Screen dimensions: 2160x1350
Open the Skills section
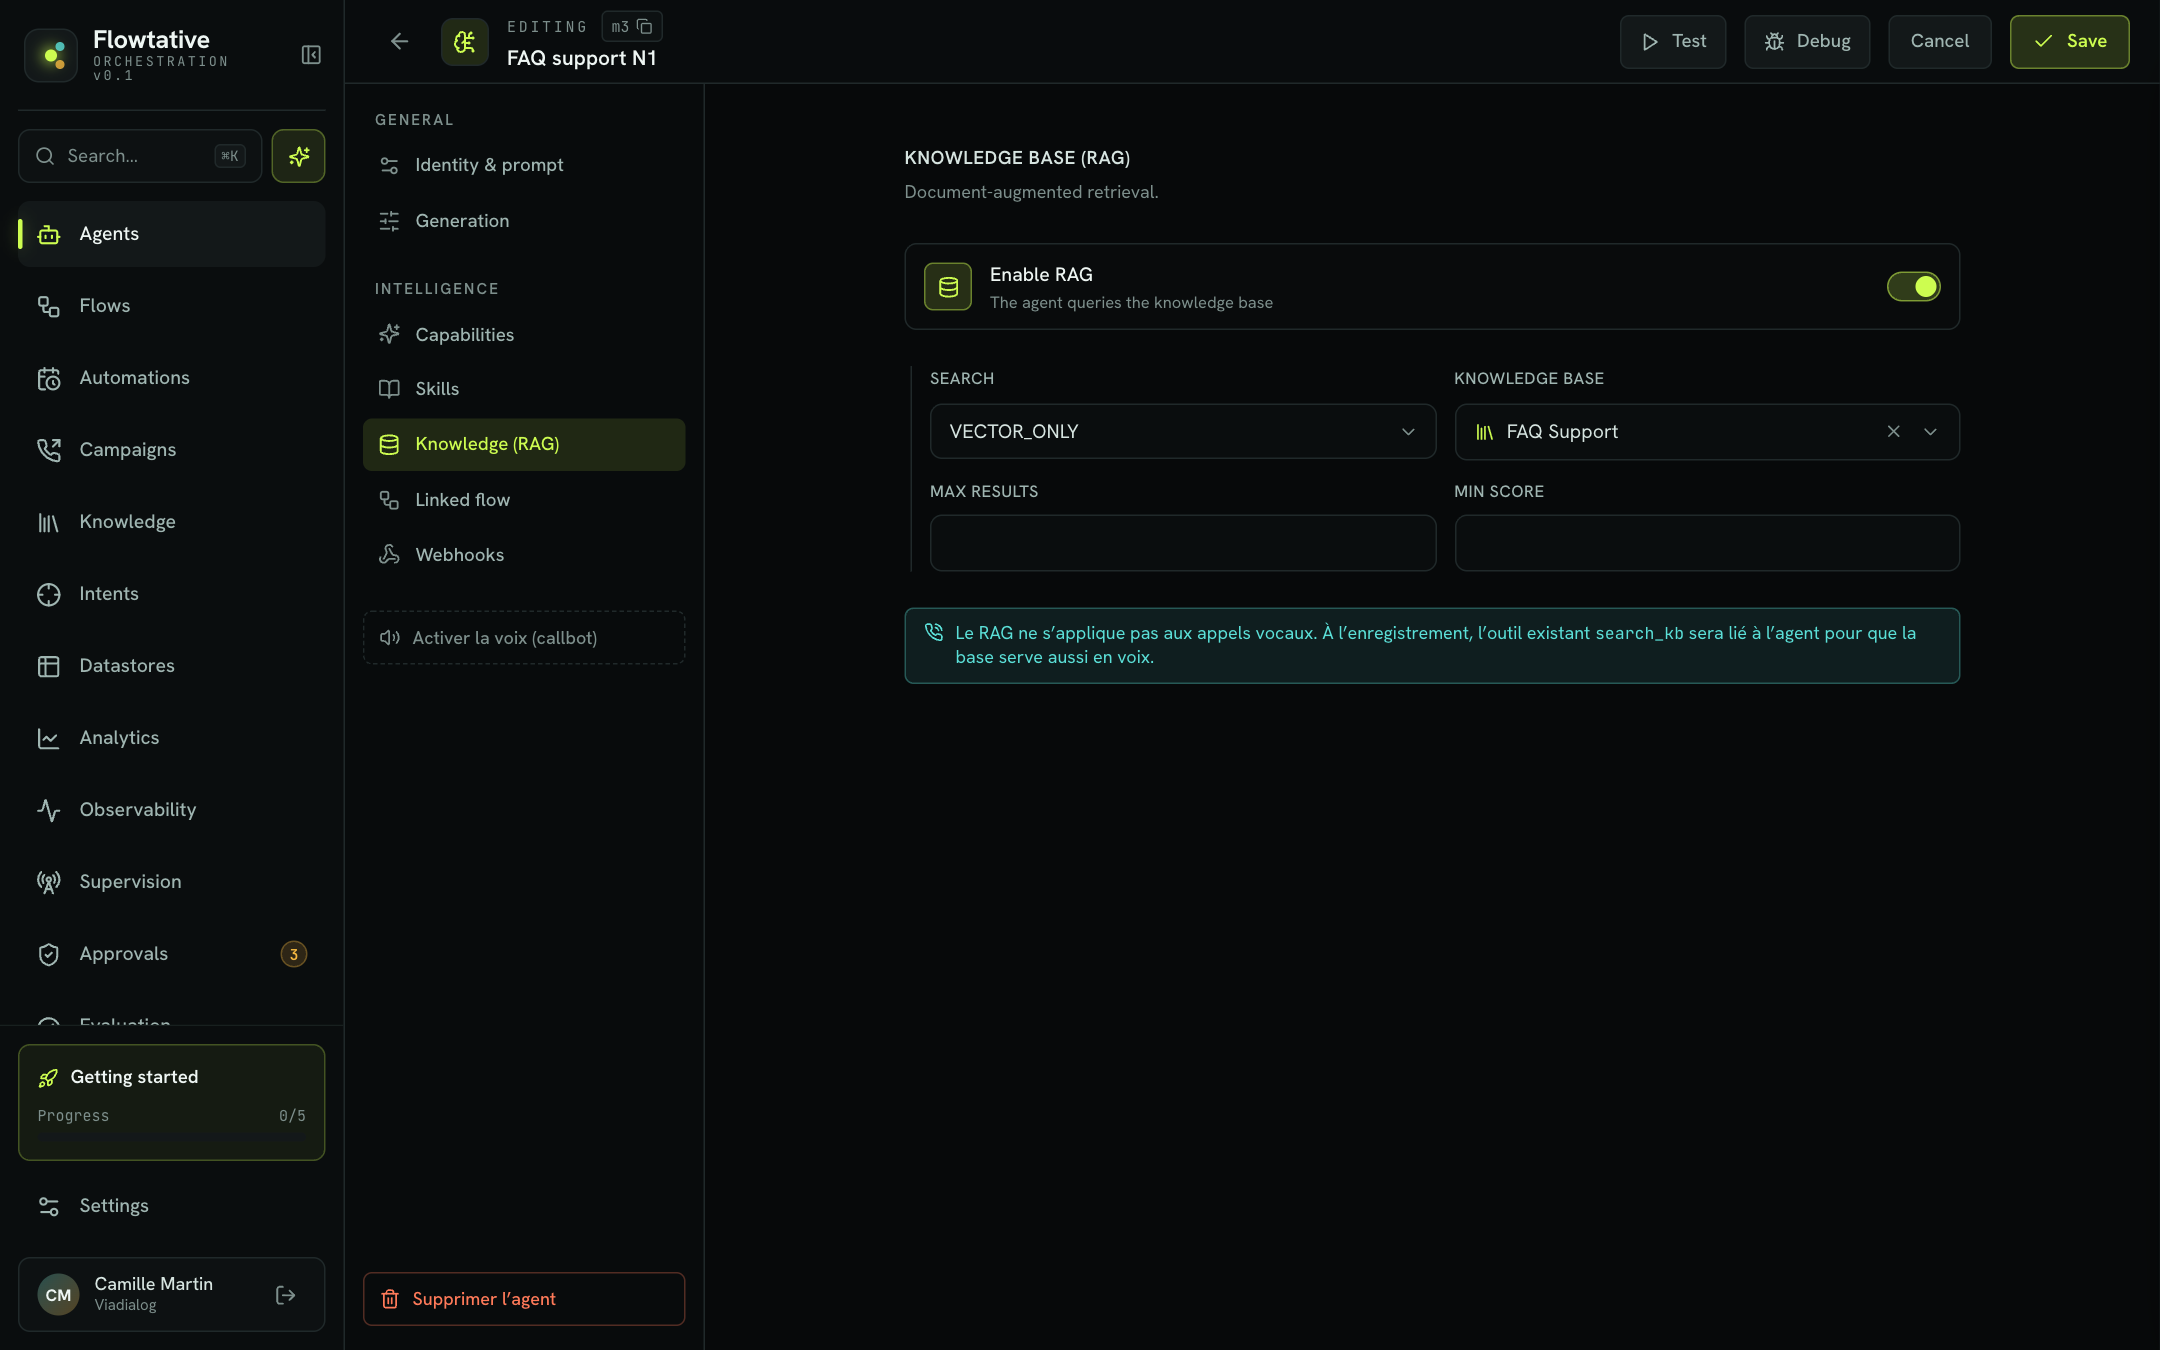point(524,389)
